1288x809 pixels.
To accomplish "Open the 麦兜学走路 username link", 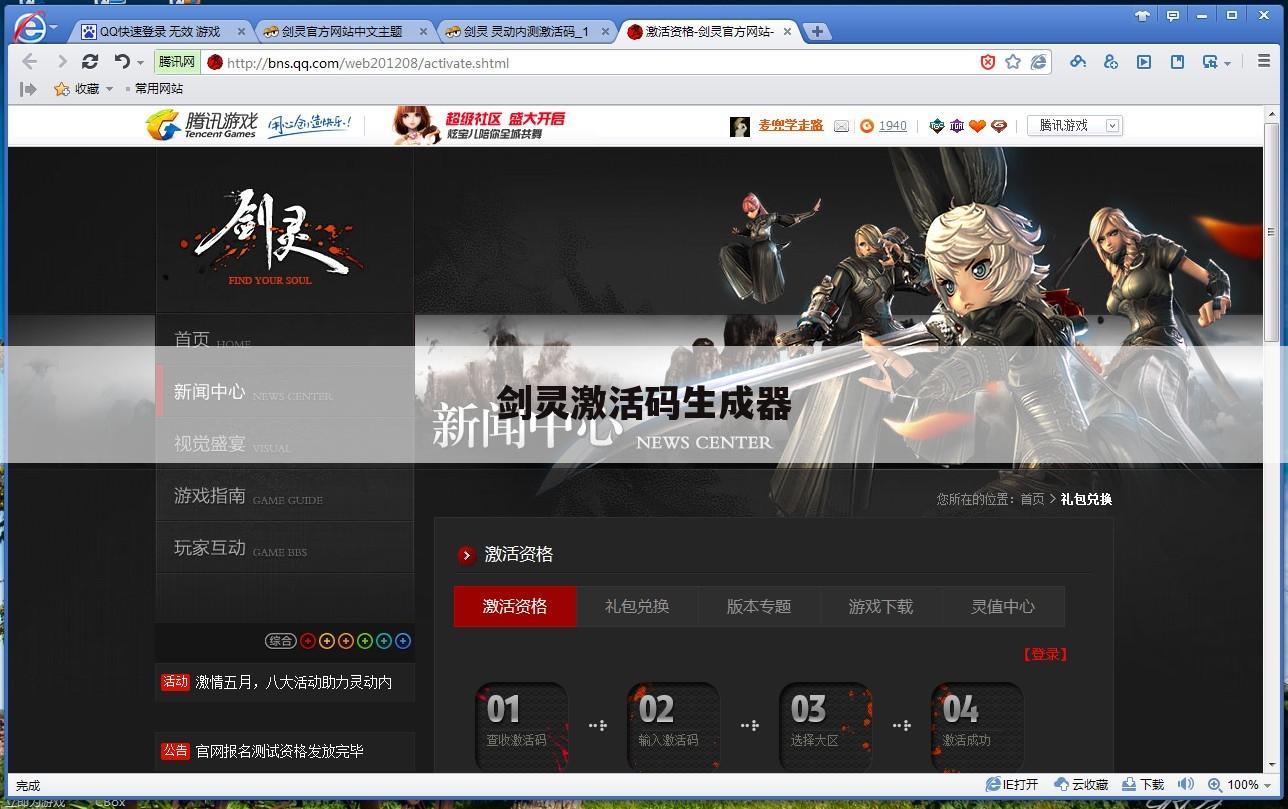I will click(790, 125).
